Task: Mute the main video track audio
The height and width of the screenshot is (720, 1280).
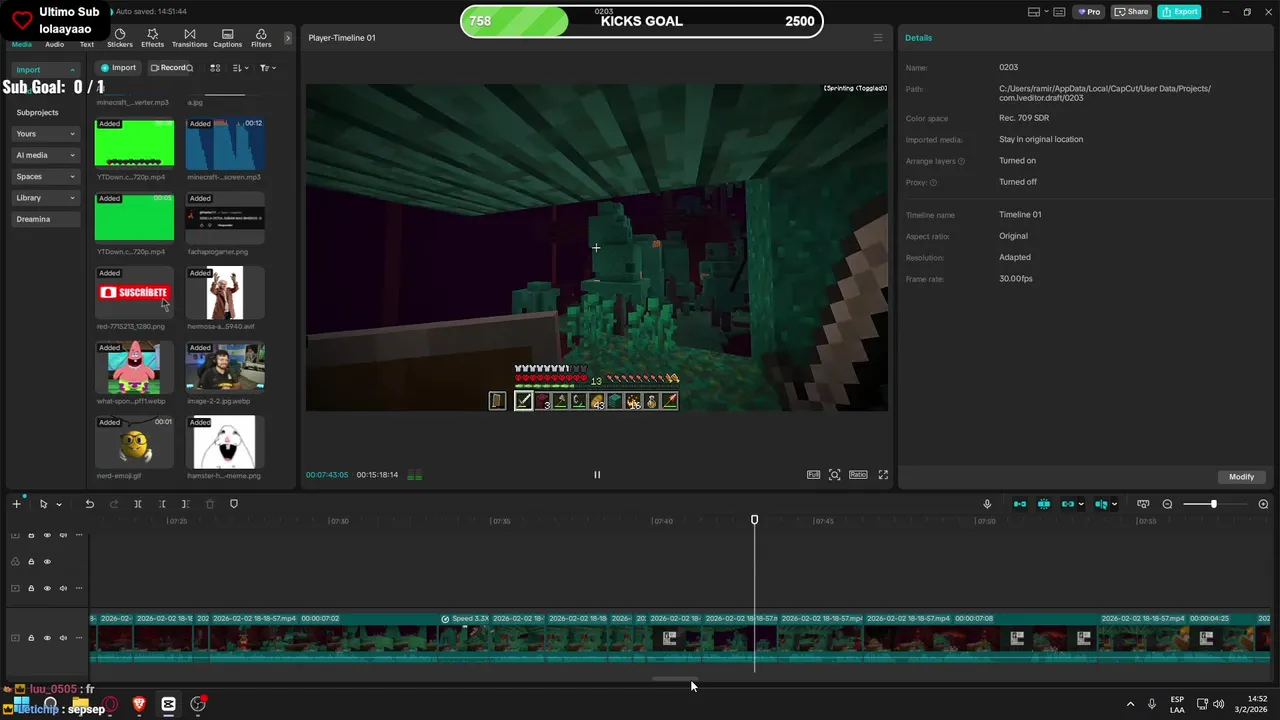Action: (63, 637)
